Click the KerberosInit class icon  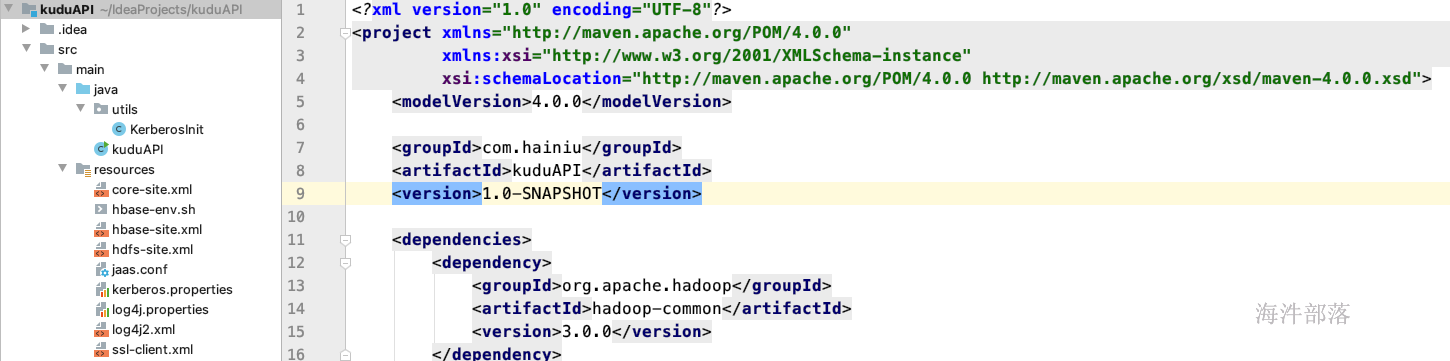tap(119, 129)
